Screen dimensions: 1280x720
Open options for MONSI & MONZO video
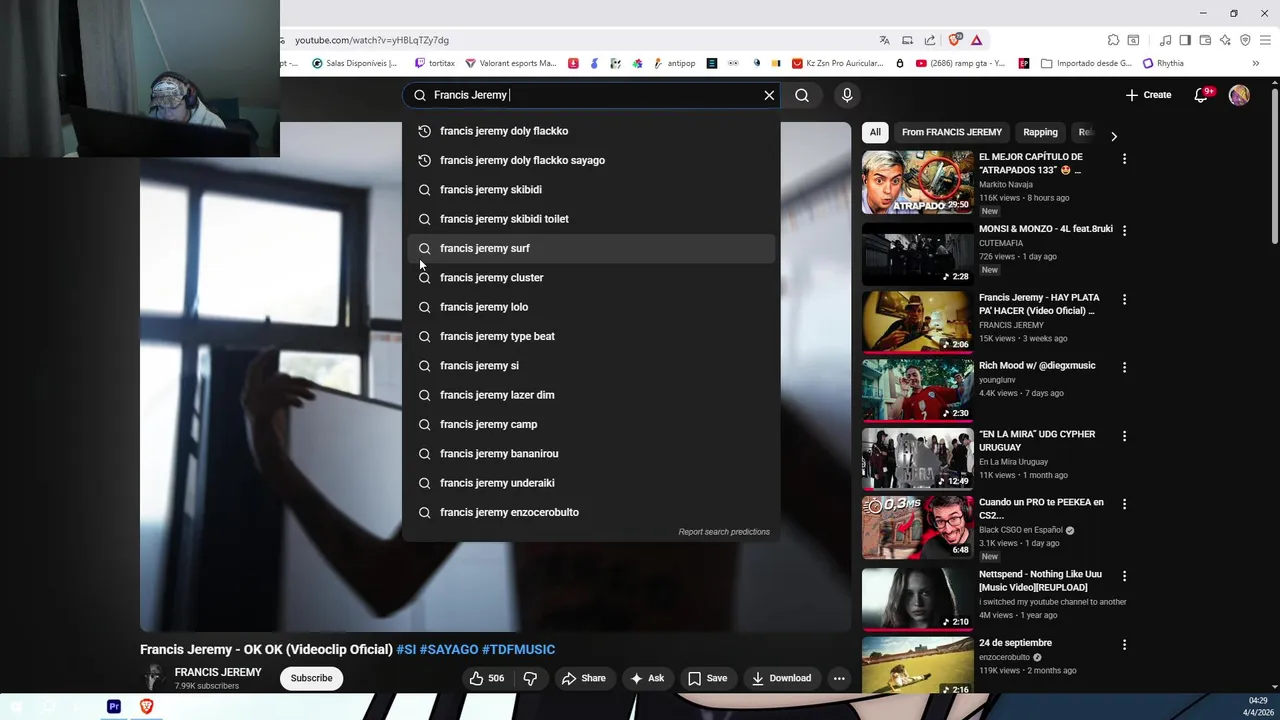click(1124, 230)
